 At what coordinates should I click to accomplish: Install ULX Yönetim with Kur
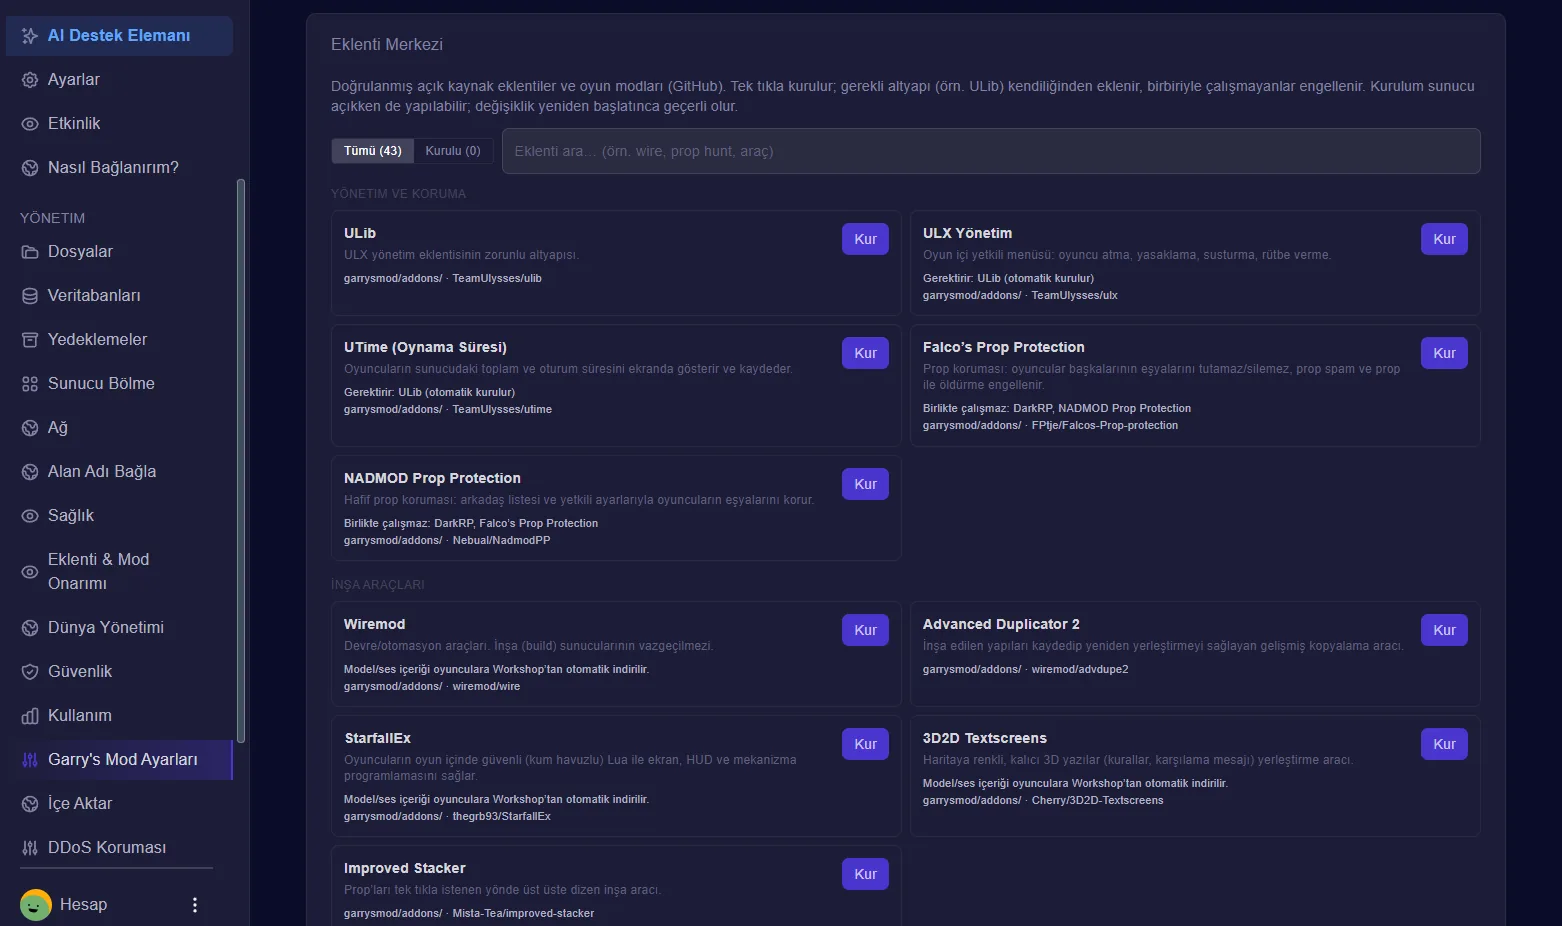[1444, 239]
